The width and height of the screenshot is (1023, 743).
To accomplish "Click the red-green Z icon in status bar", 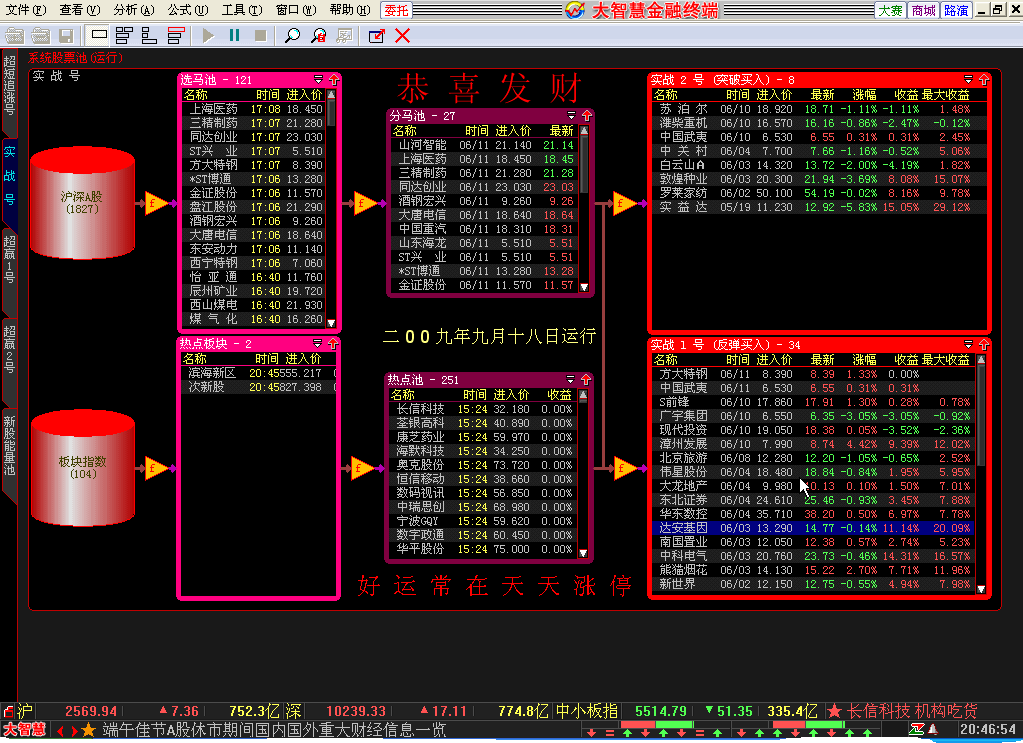I will coord(917,729).
